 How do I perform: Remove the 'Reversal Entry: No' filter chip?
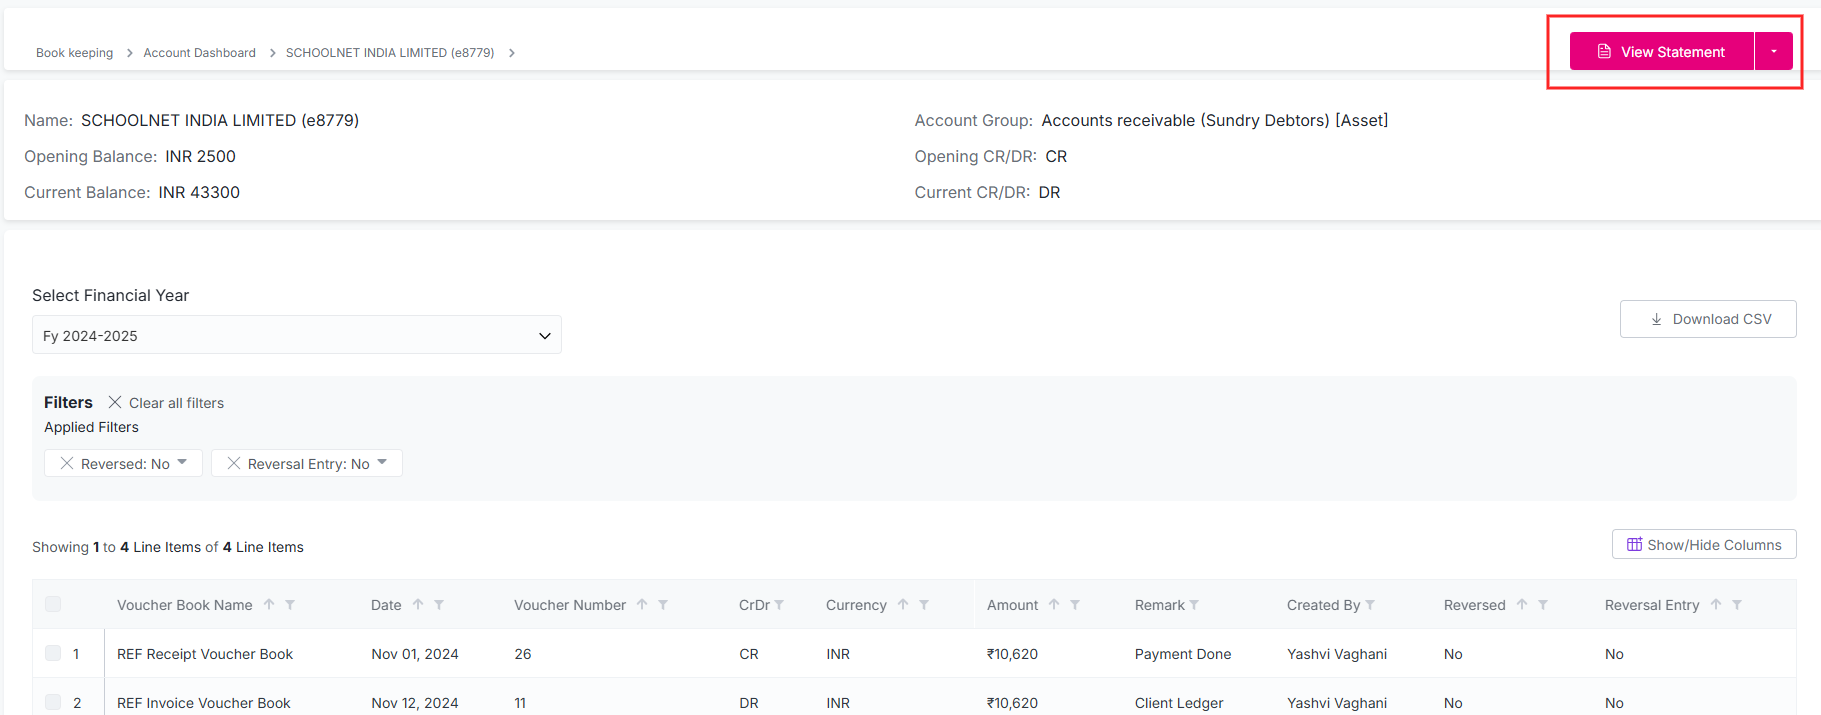click(234, 463)
